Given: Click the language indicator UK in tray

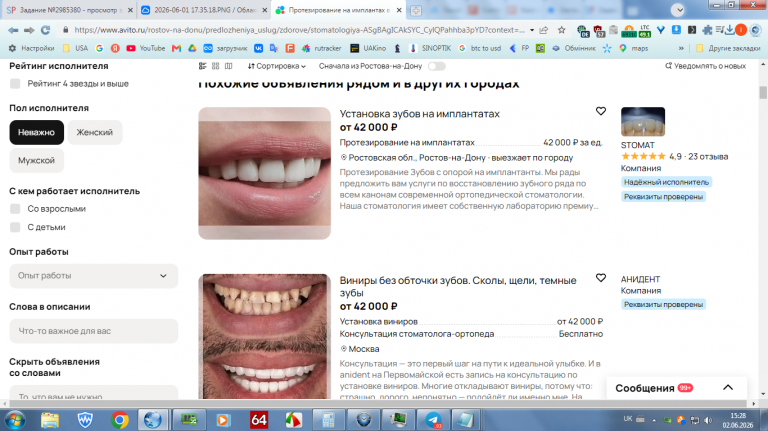Looking at the screenshot, I should point(627,419).
